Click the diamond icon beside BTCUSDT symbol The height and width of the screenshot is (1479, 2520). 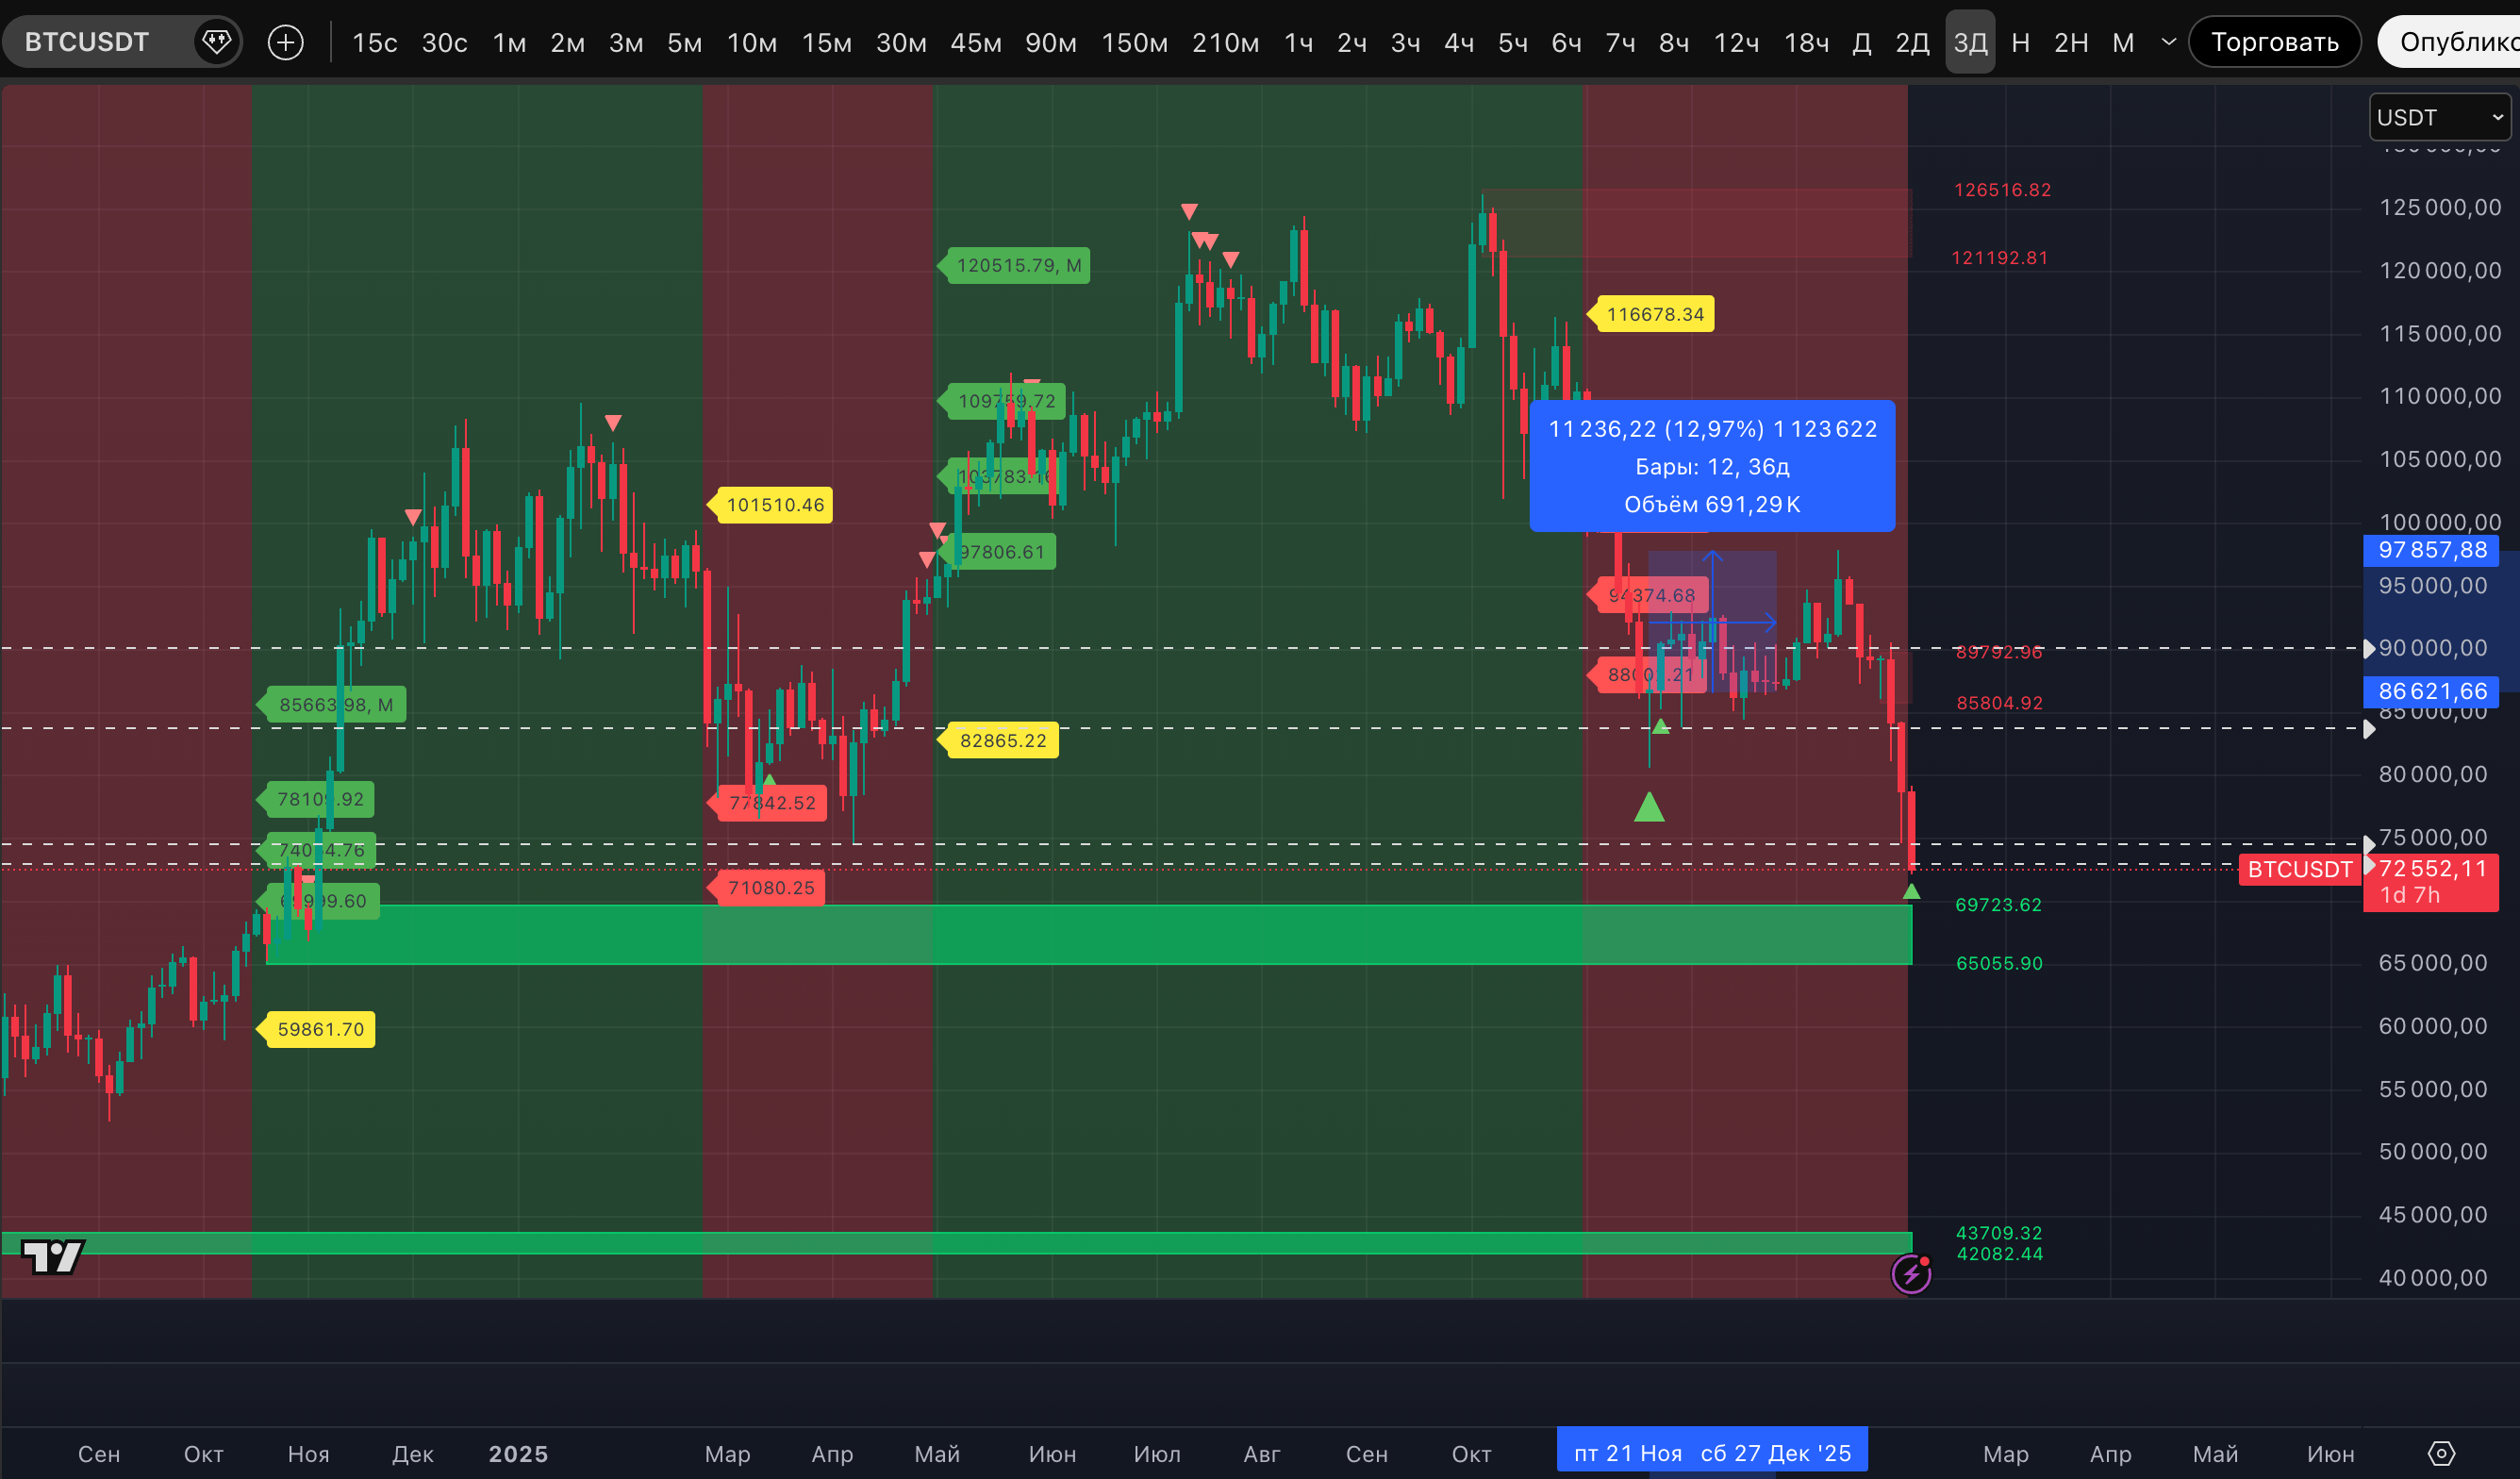coord(216,42)
